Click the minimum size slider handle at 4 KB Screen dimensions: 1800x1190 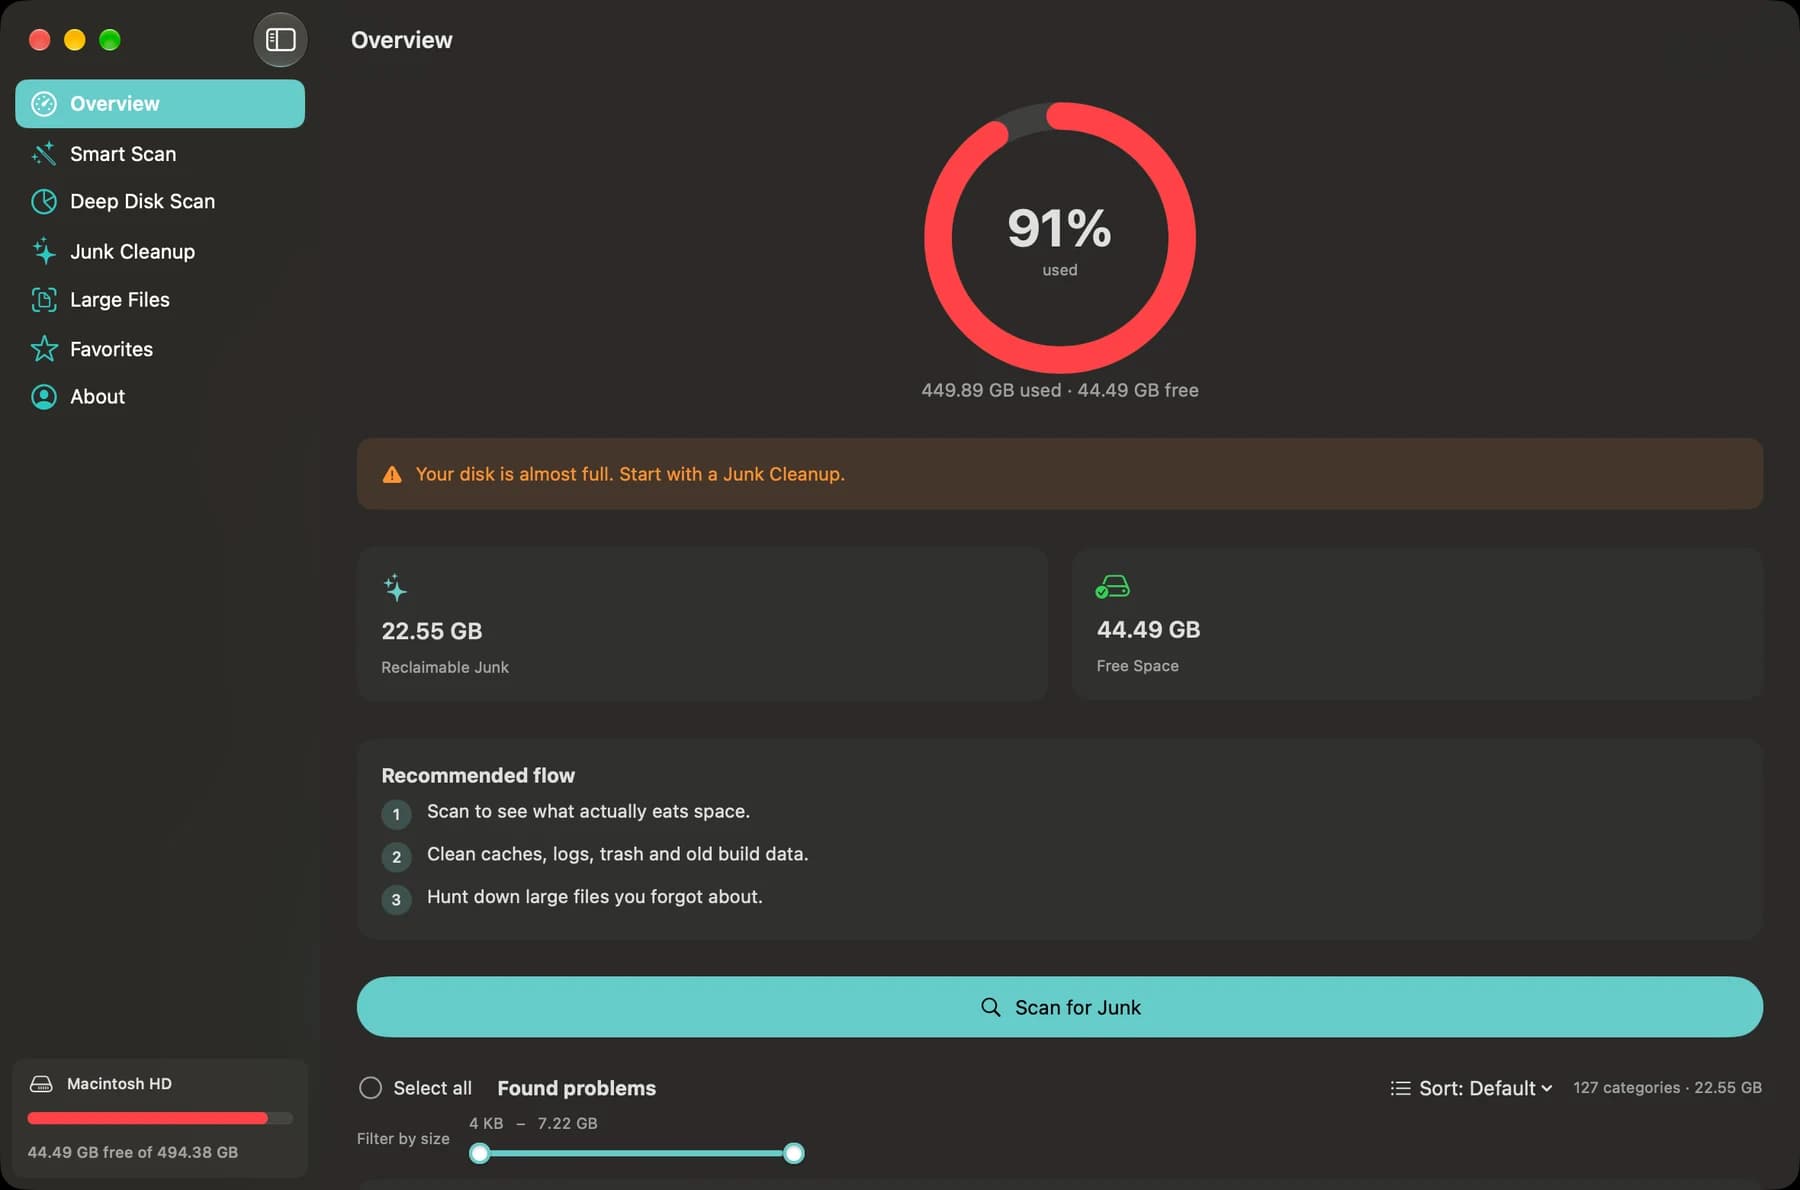480,1153
